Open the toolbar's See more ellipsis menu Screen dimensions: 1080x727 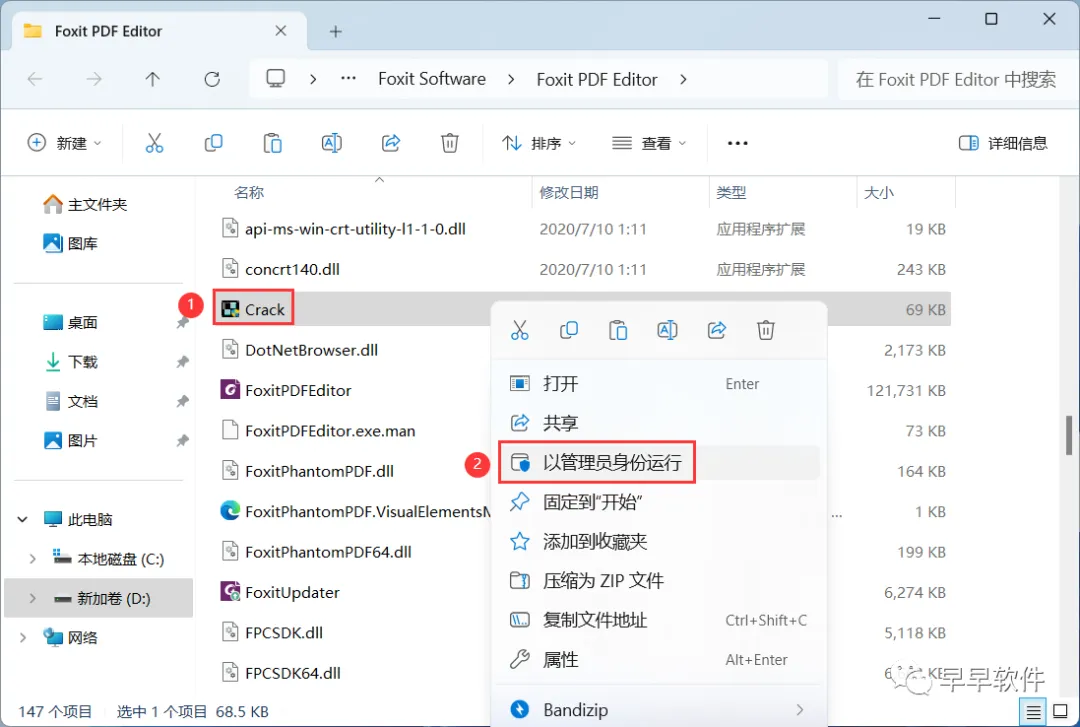click(x=738, y=143)
